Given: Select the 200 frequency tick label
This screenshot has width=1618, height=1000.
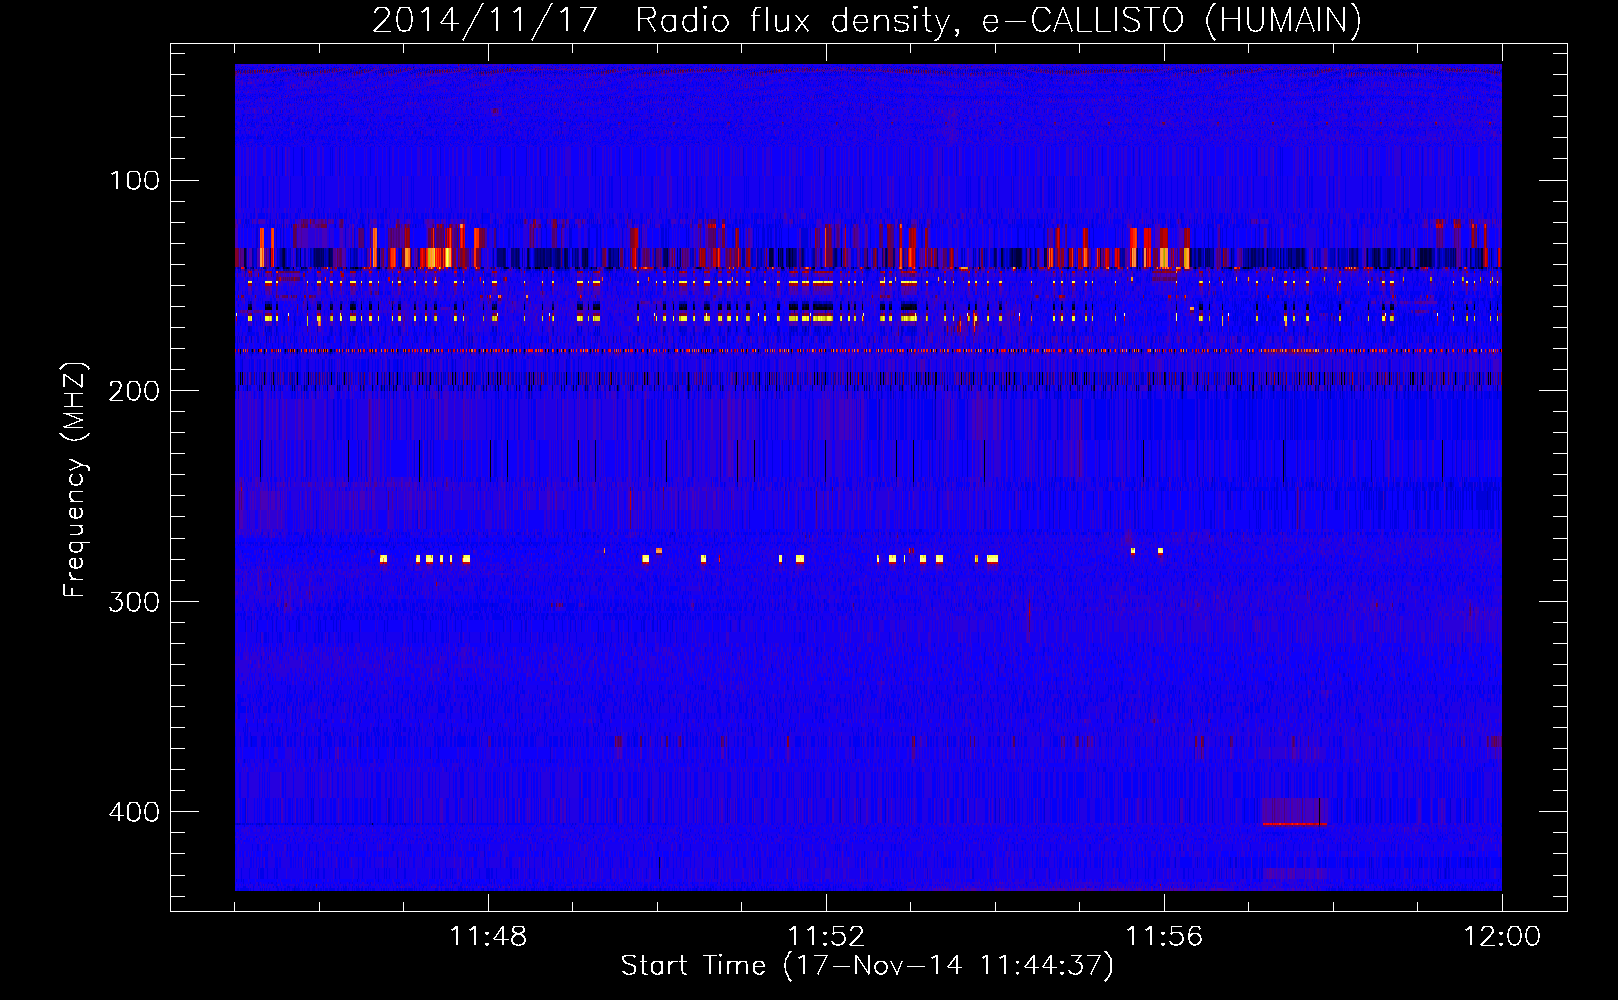Looking at the screenshot, I should (x=134, y=391).
